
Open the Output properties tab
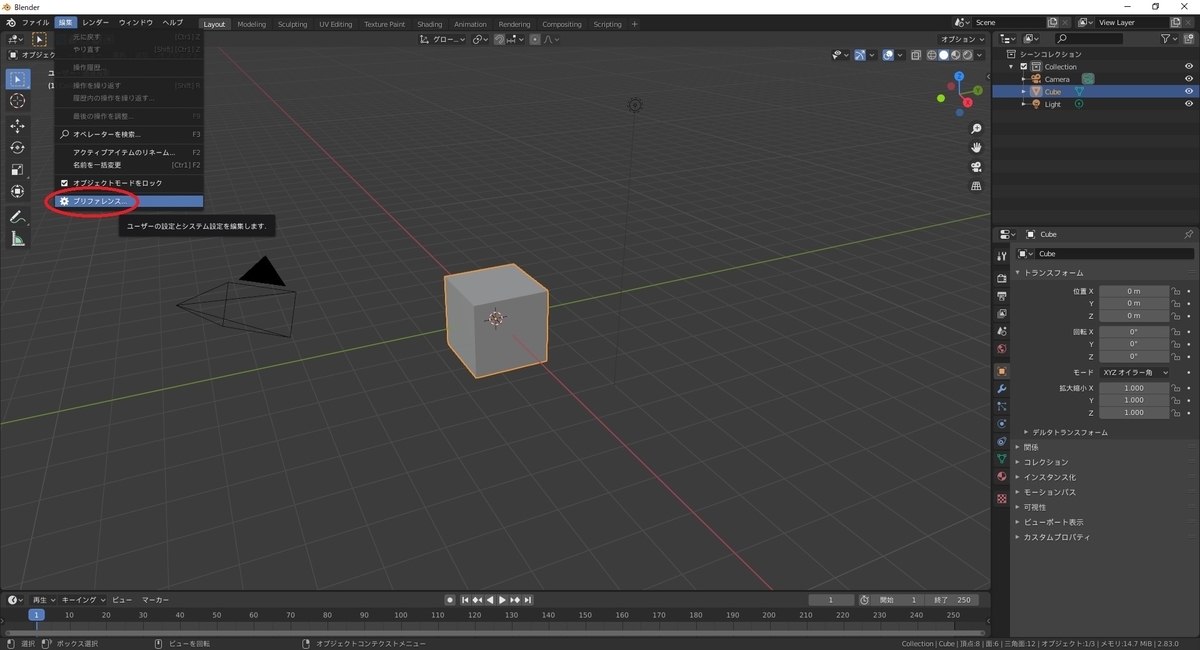pos(1001,296)
